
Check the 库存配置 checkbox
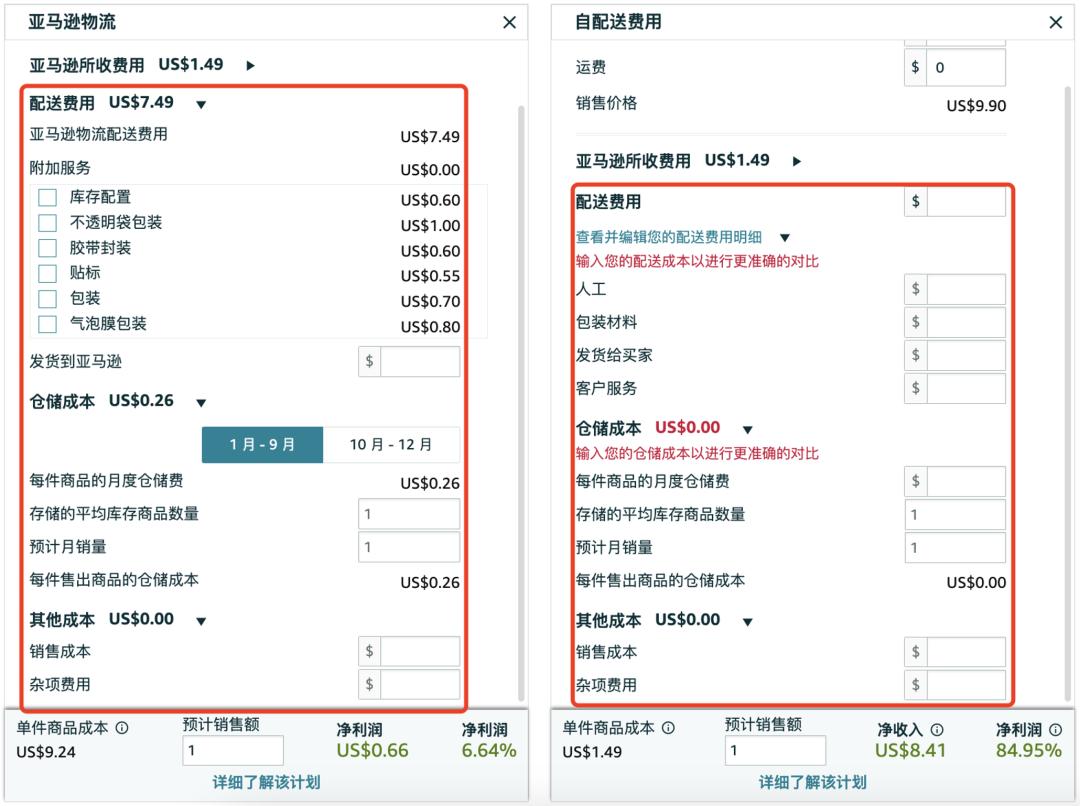coord(48,198)
